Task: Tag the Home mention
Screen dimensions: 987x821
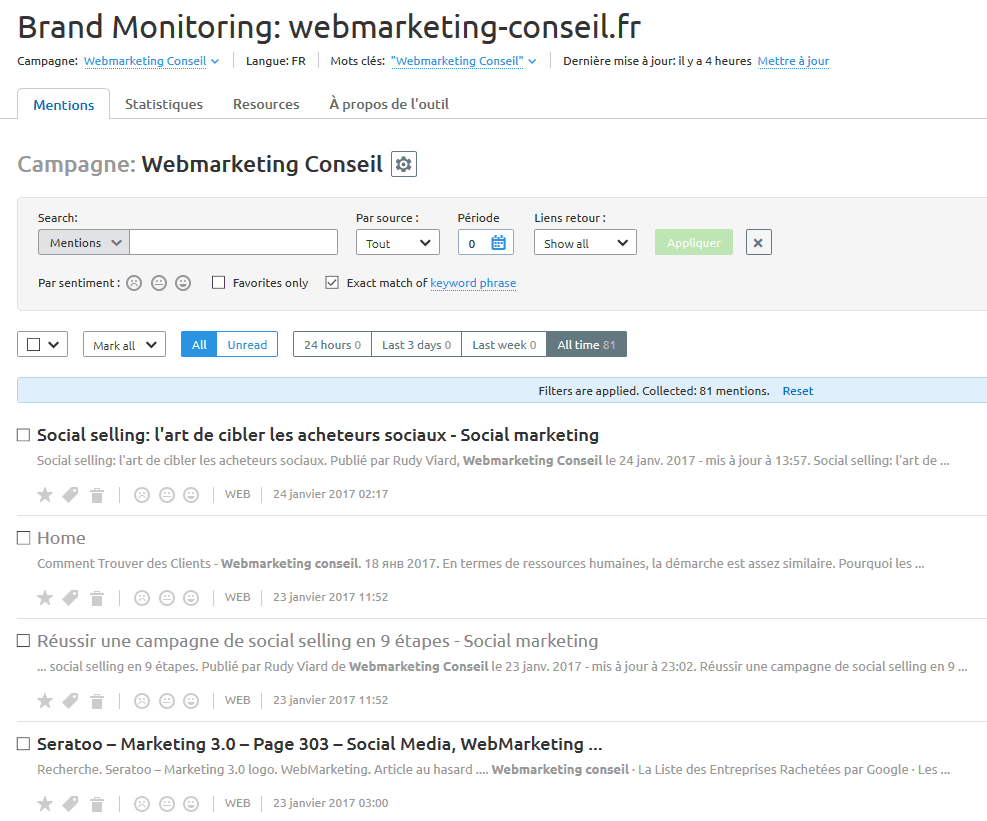Action: click(70, 597)
